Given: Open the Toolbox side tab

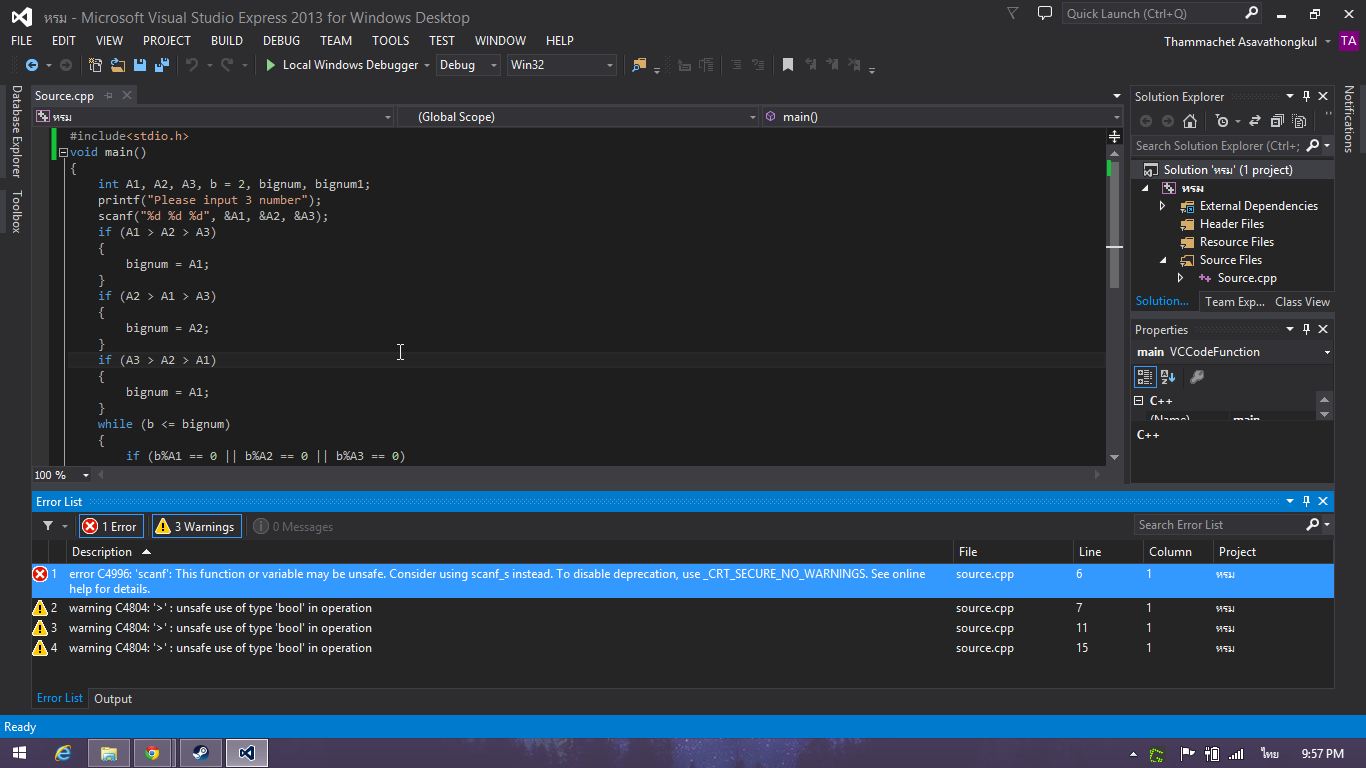Looking at the screenshot, I should [x=16, y=211].
